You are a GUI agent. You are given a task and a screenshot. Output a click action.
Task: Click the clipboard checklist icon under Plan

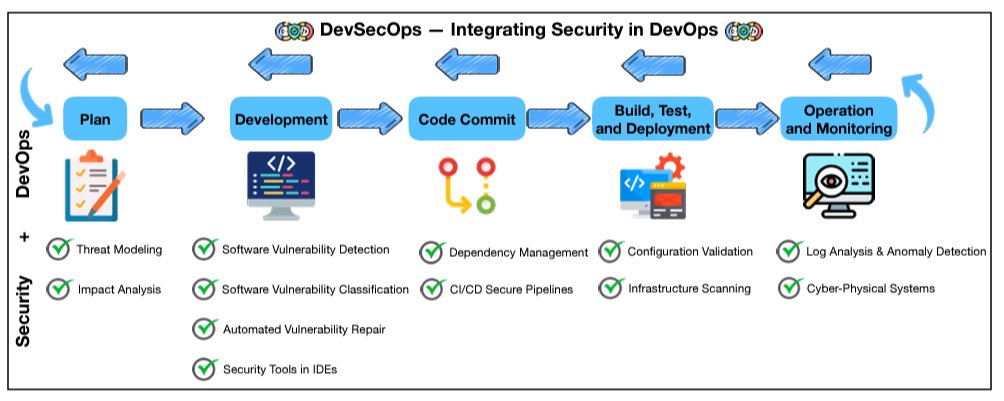[95, 186]
